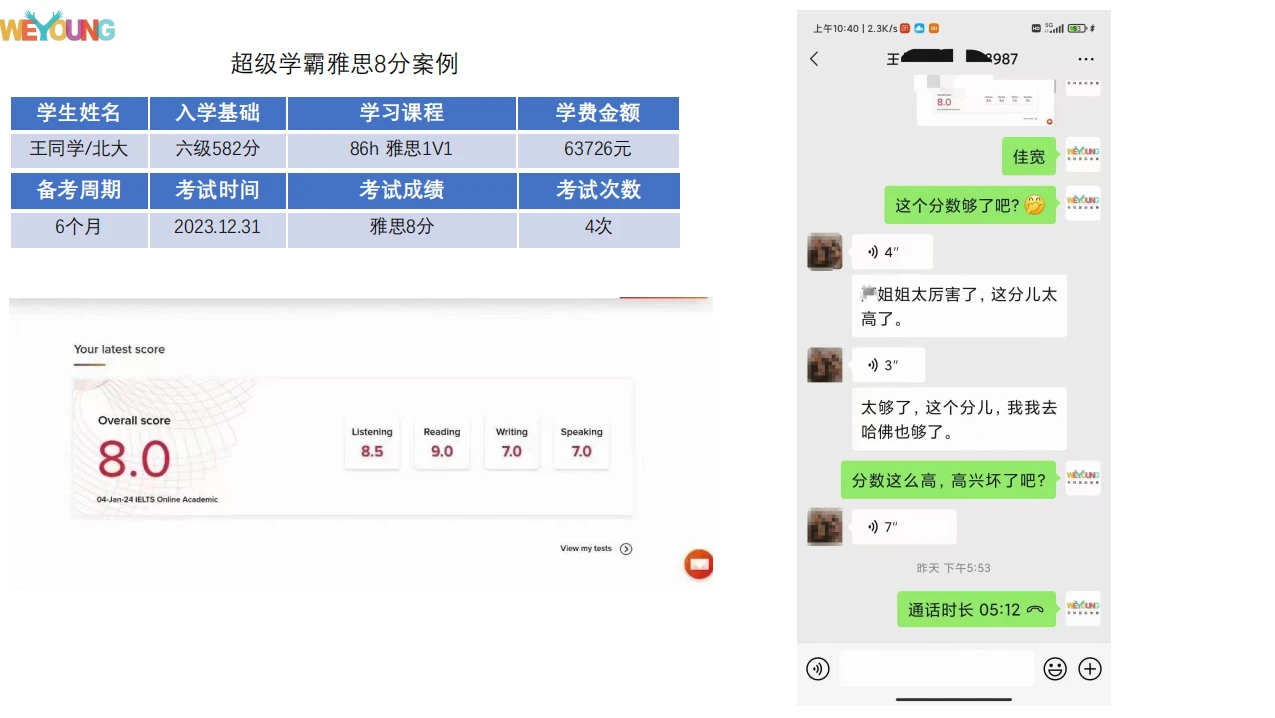Click the 学生姓名 table header
Screen dimensions: 1275x718
pos(79,113)
